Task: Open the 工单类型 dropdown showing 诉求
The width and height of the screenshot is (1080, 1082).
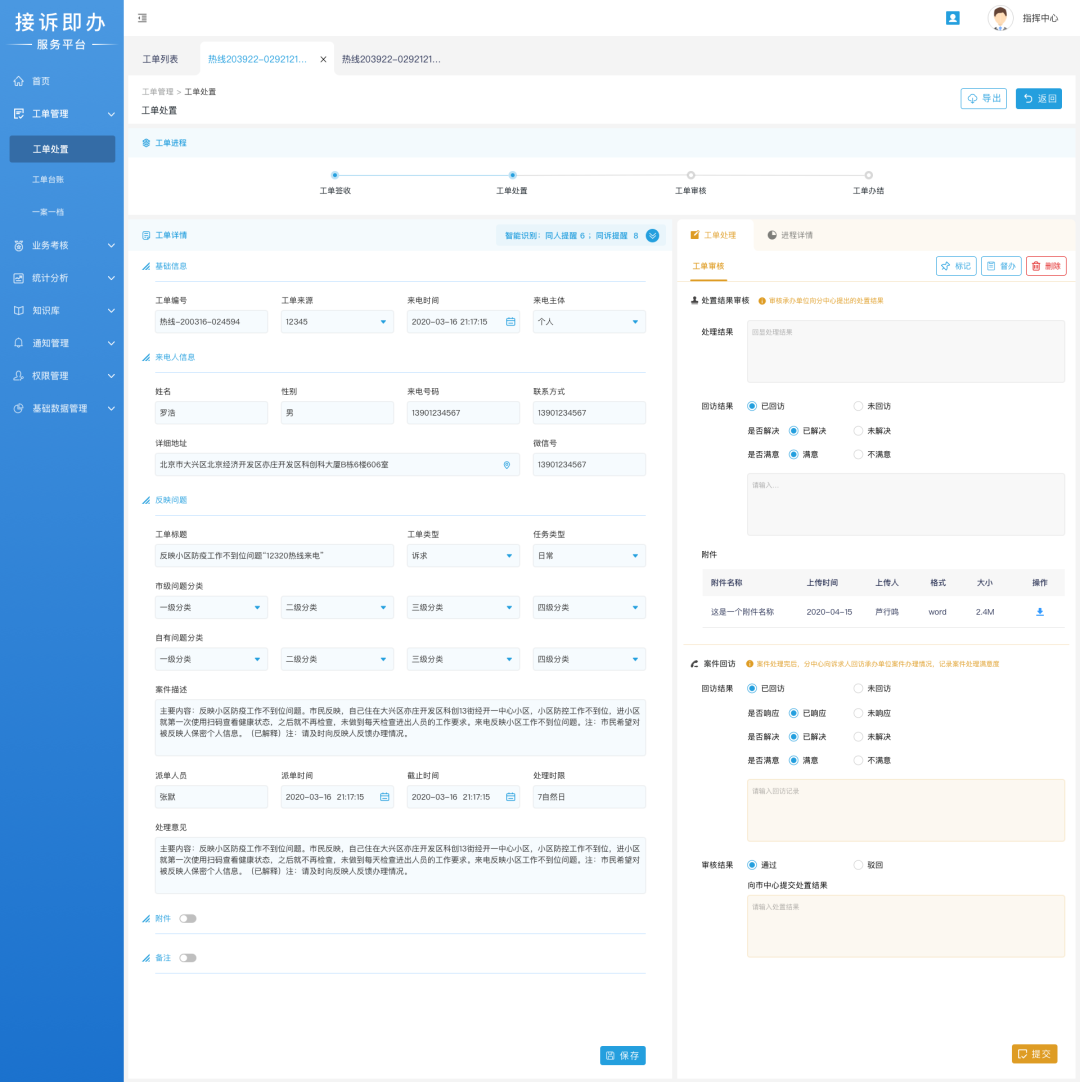Action: (x=463, y=556)
